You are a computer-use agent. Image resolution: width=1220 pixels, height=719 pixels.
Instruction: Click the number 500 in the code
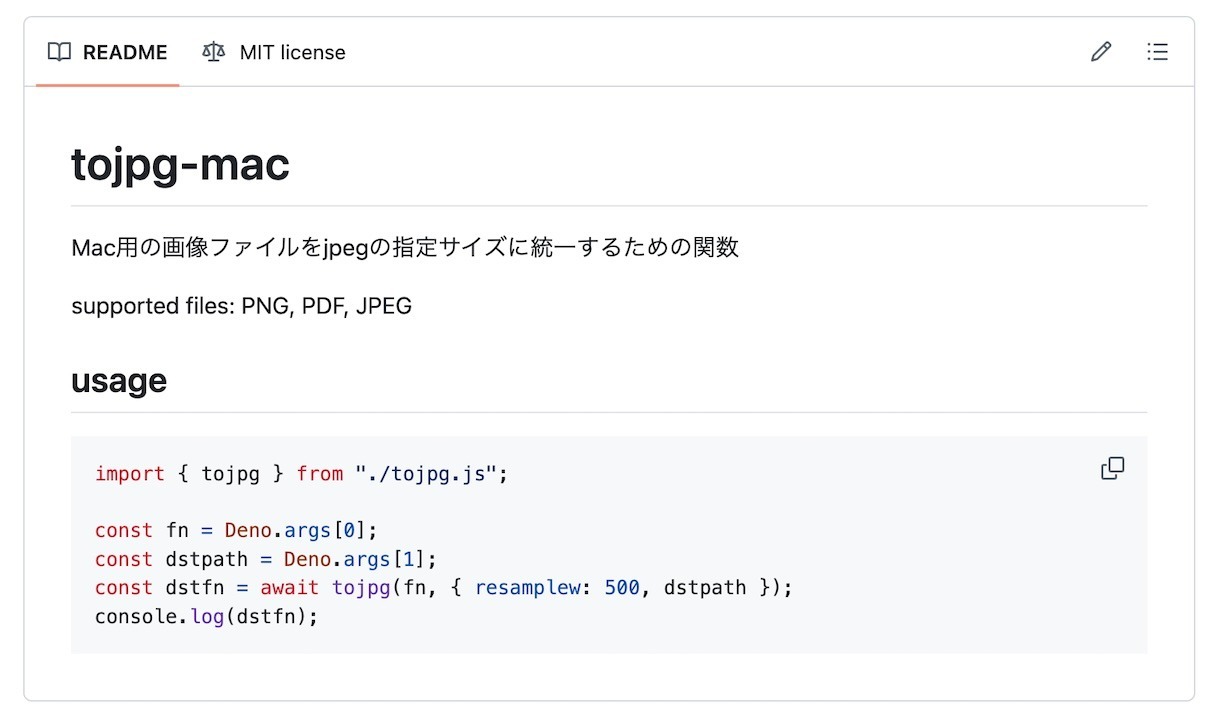[622, 588]
